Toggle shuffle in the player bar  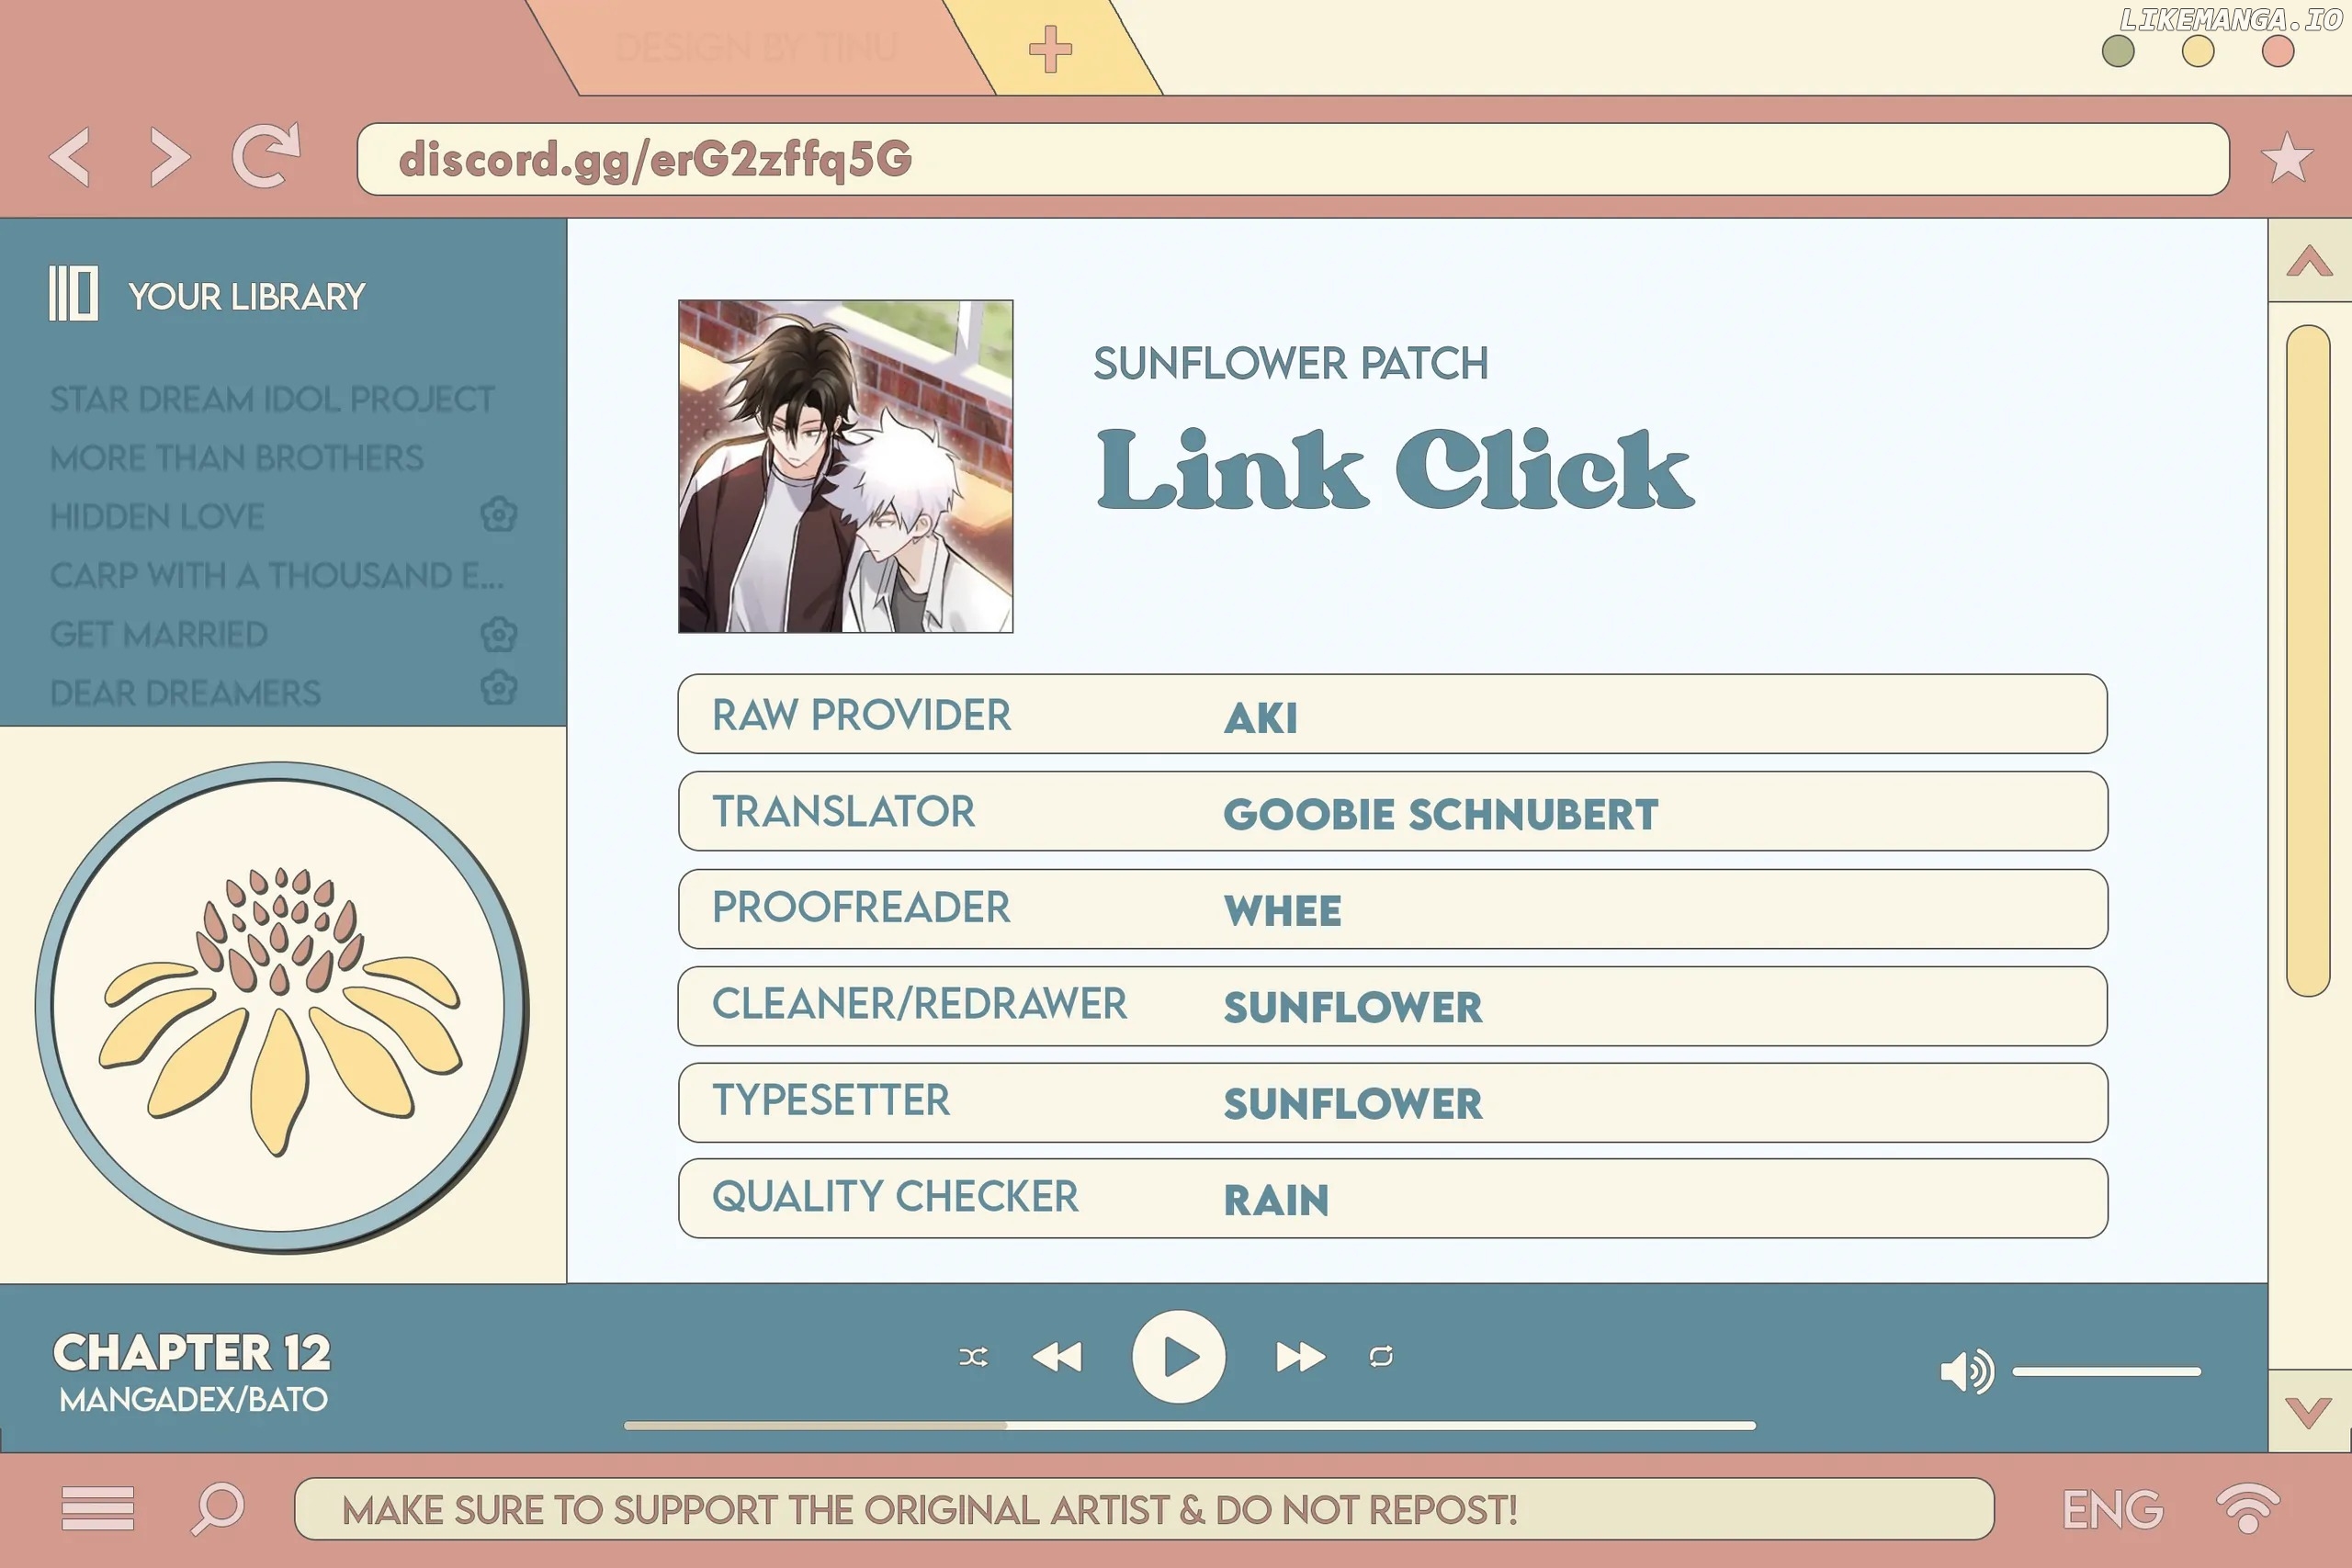973,1357
